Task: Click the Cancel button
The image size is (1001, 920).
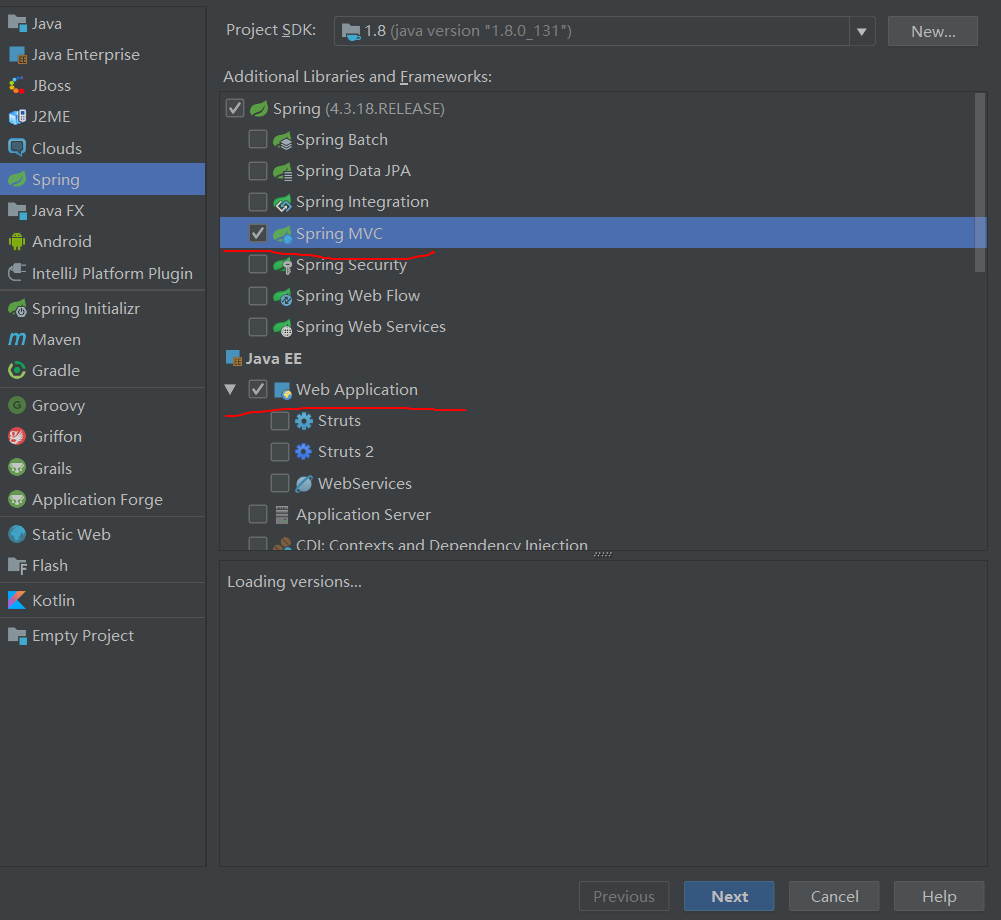Action: click(x=834, y=896)
